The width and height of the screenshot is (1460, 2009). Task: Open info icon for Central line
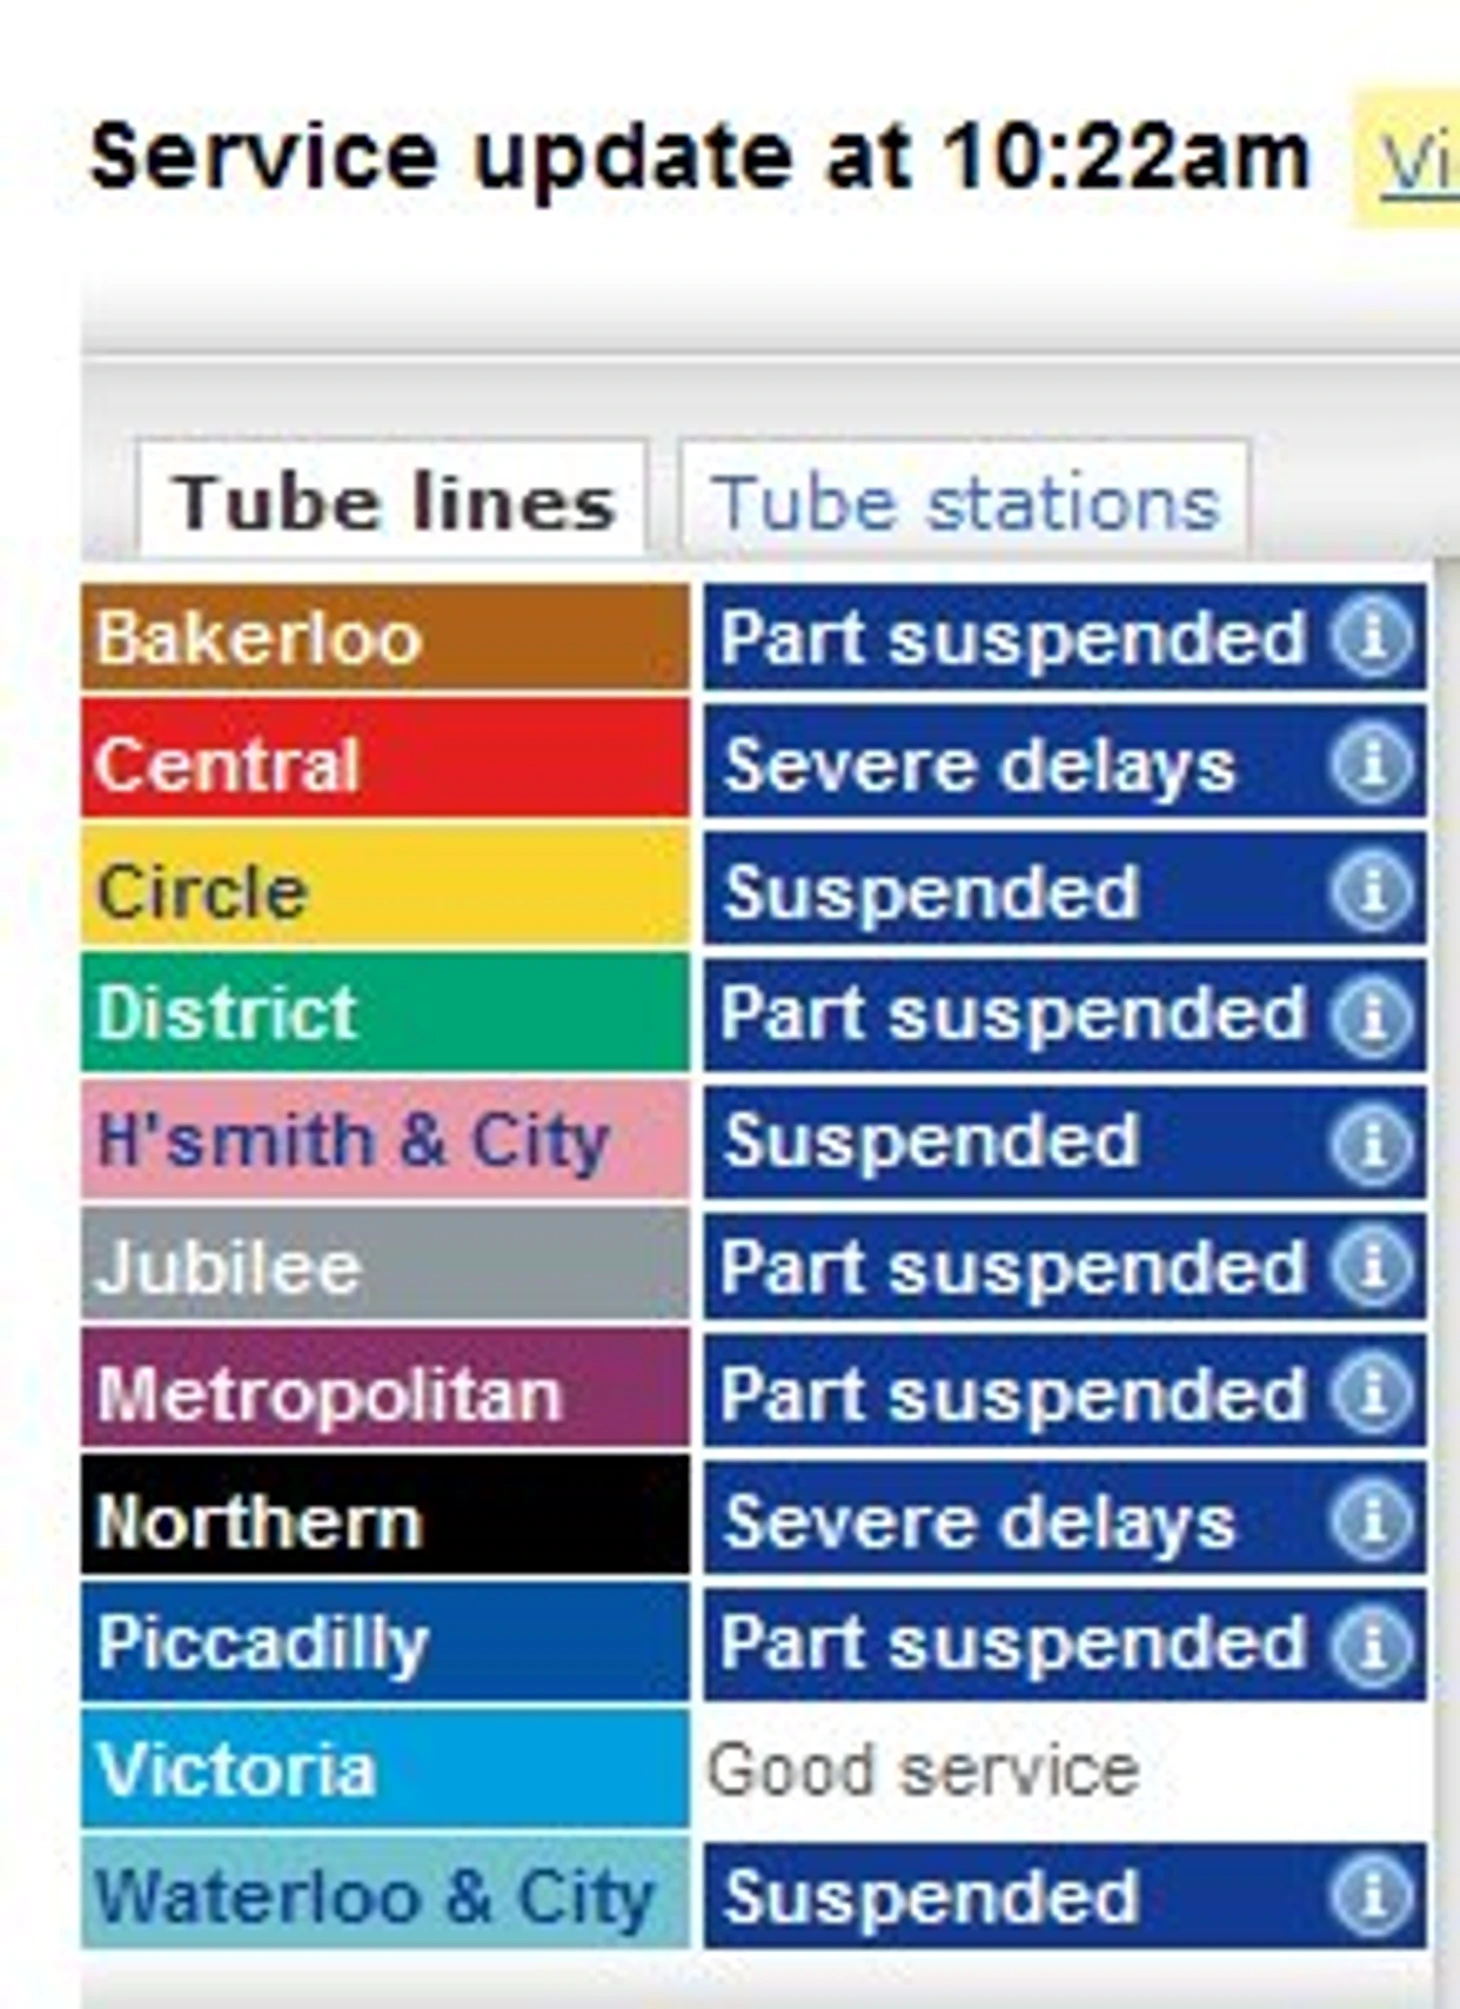point(1372,764)
